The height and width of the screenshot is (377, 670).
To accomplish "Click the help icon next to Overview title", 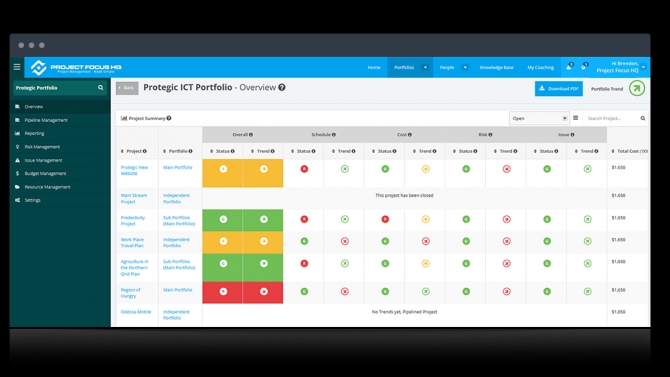I will tap(282, 87).
